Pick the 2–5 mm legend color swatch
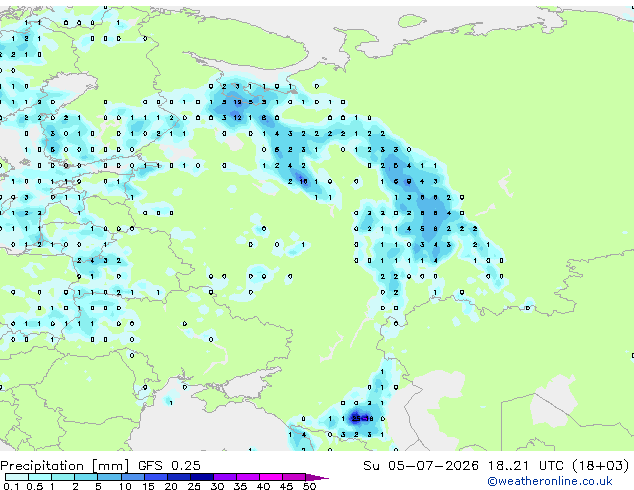This screenshot has width=634, height=490. [86, 477]
